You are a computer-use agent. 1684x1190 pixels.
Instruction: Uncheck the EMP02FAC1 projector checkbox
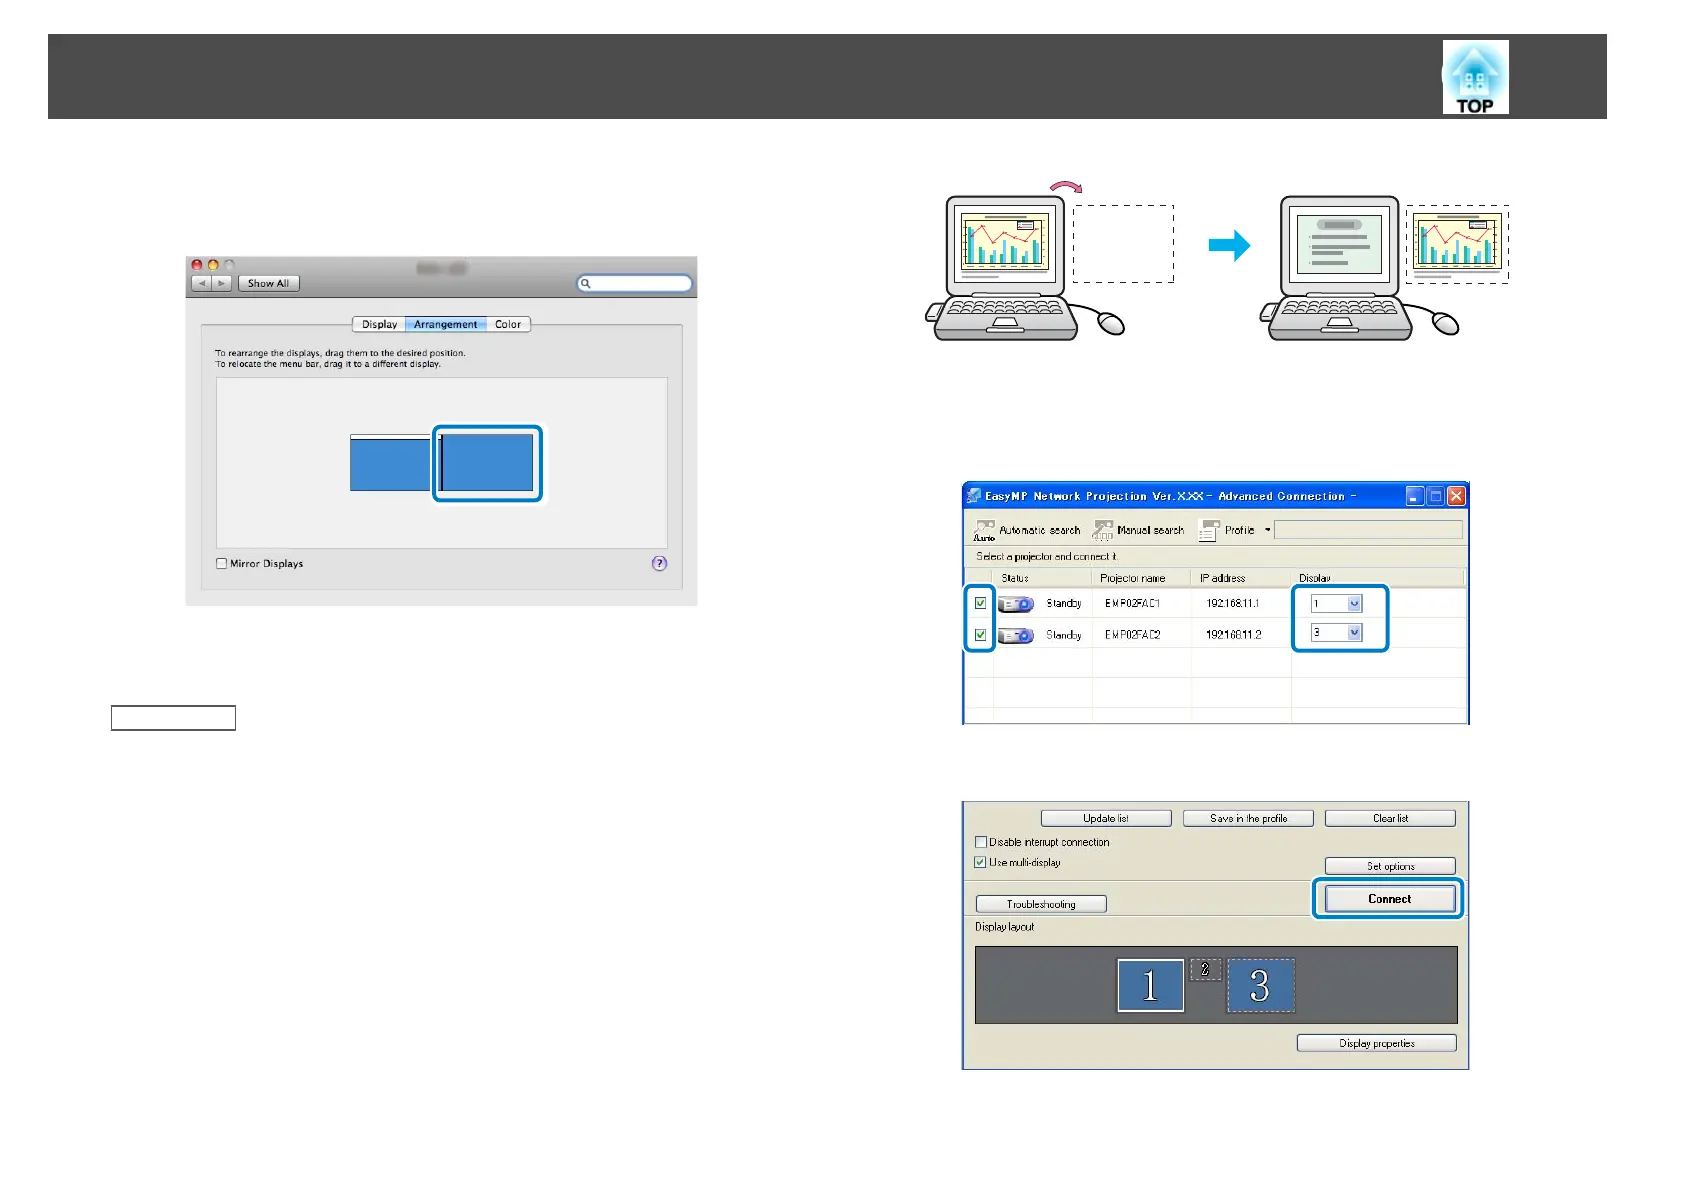tap(980, 603)
